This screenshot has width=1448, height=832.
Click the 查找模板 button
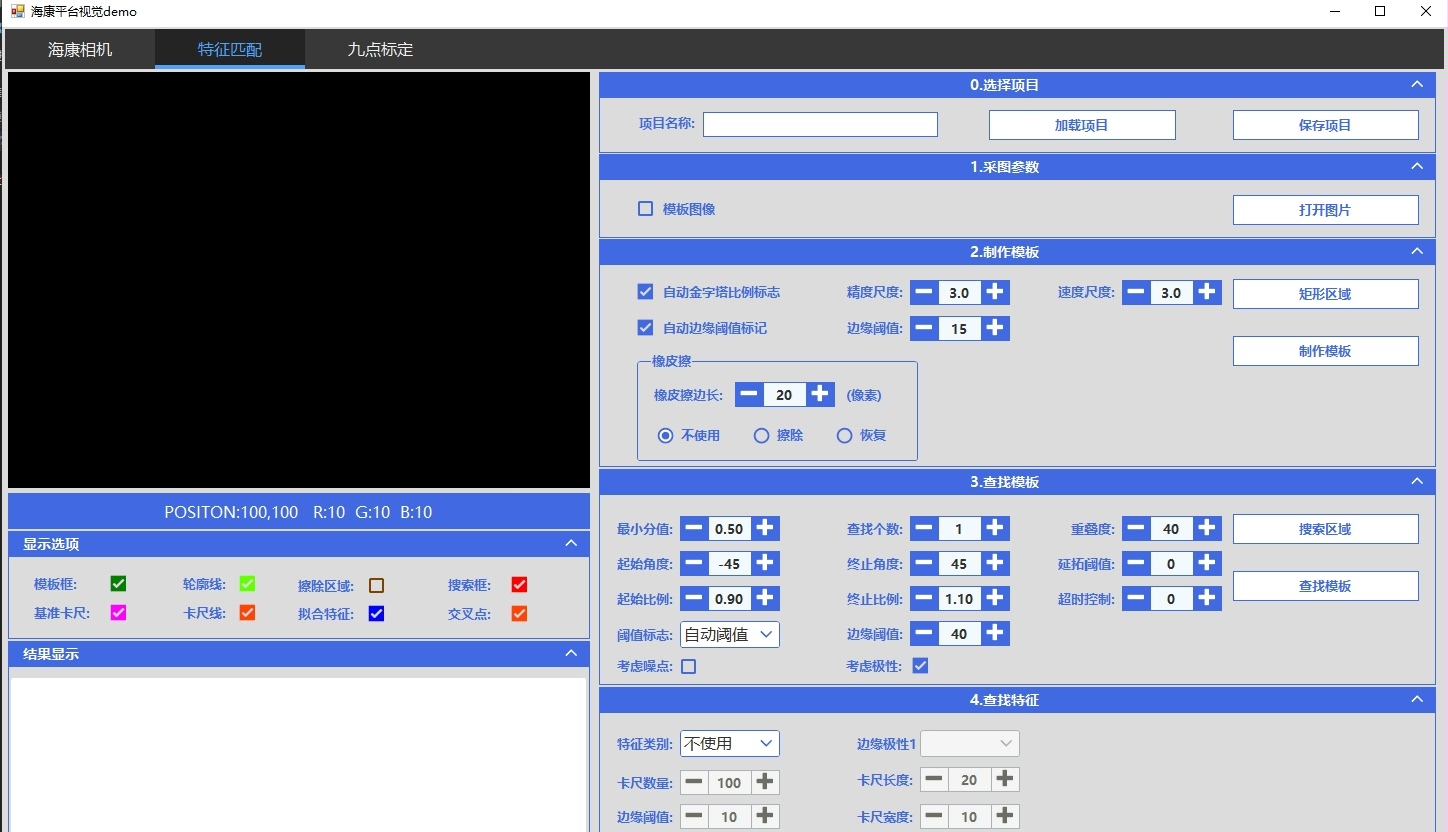[x=1325, y=586]
